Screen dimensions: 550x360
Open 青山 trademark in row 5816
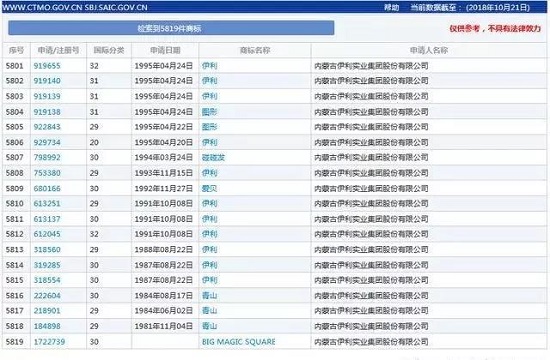[209, 295]
